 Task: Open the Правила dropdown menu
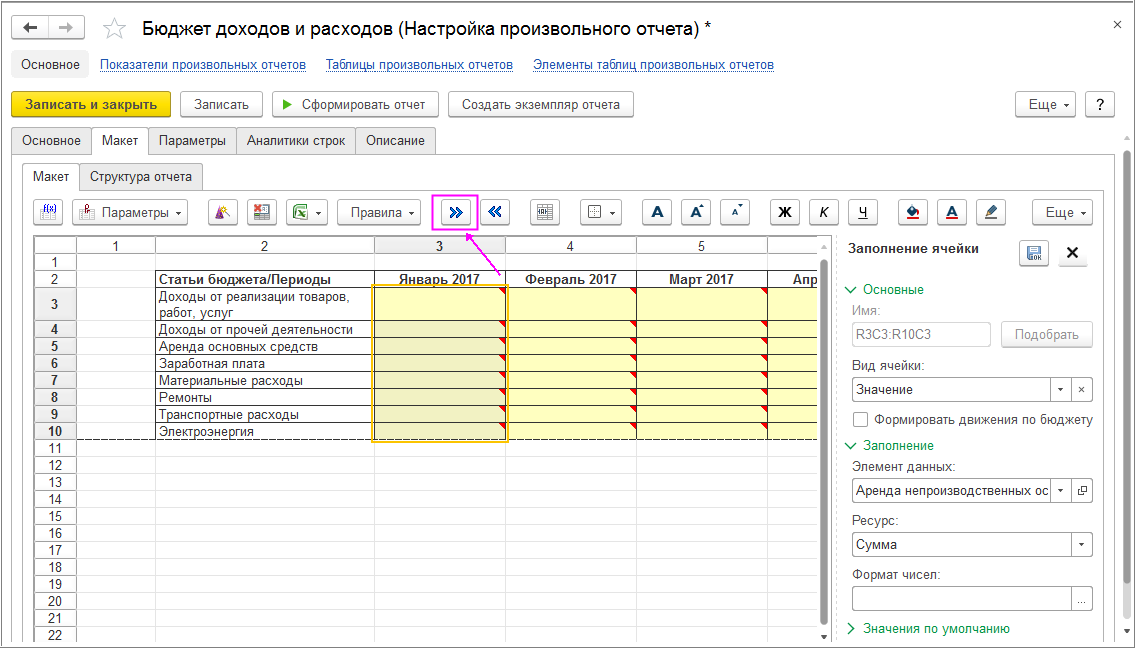(x=381, y=212)
